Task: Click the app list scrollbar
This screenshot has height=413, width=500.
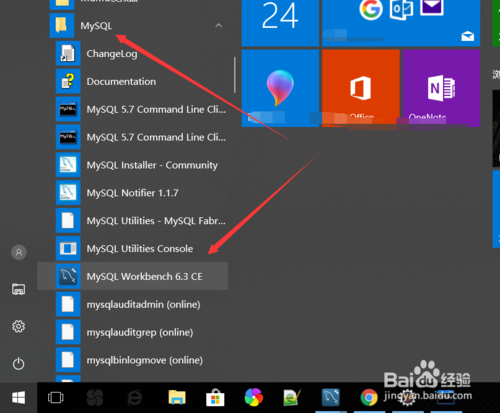Action: pos(235,75)
